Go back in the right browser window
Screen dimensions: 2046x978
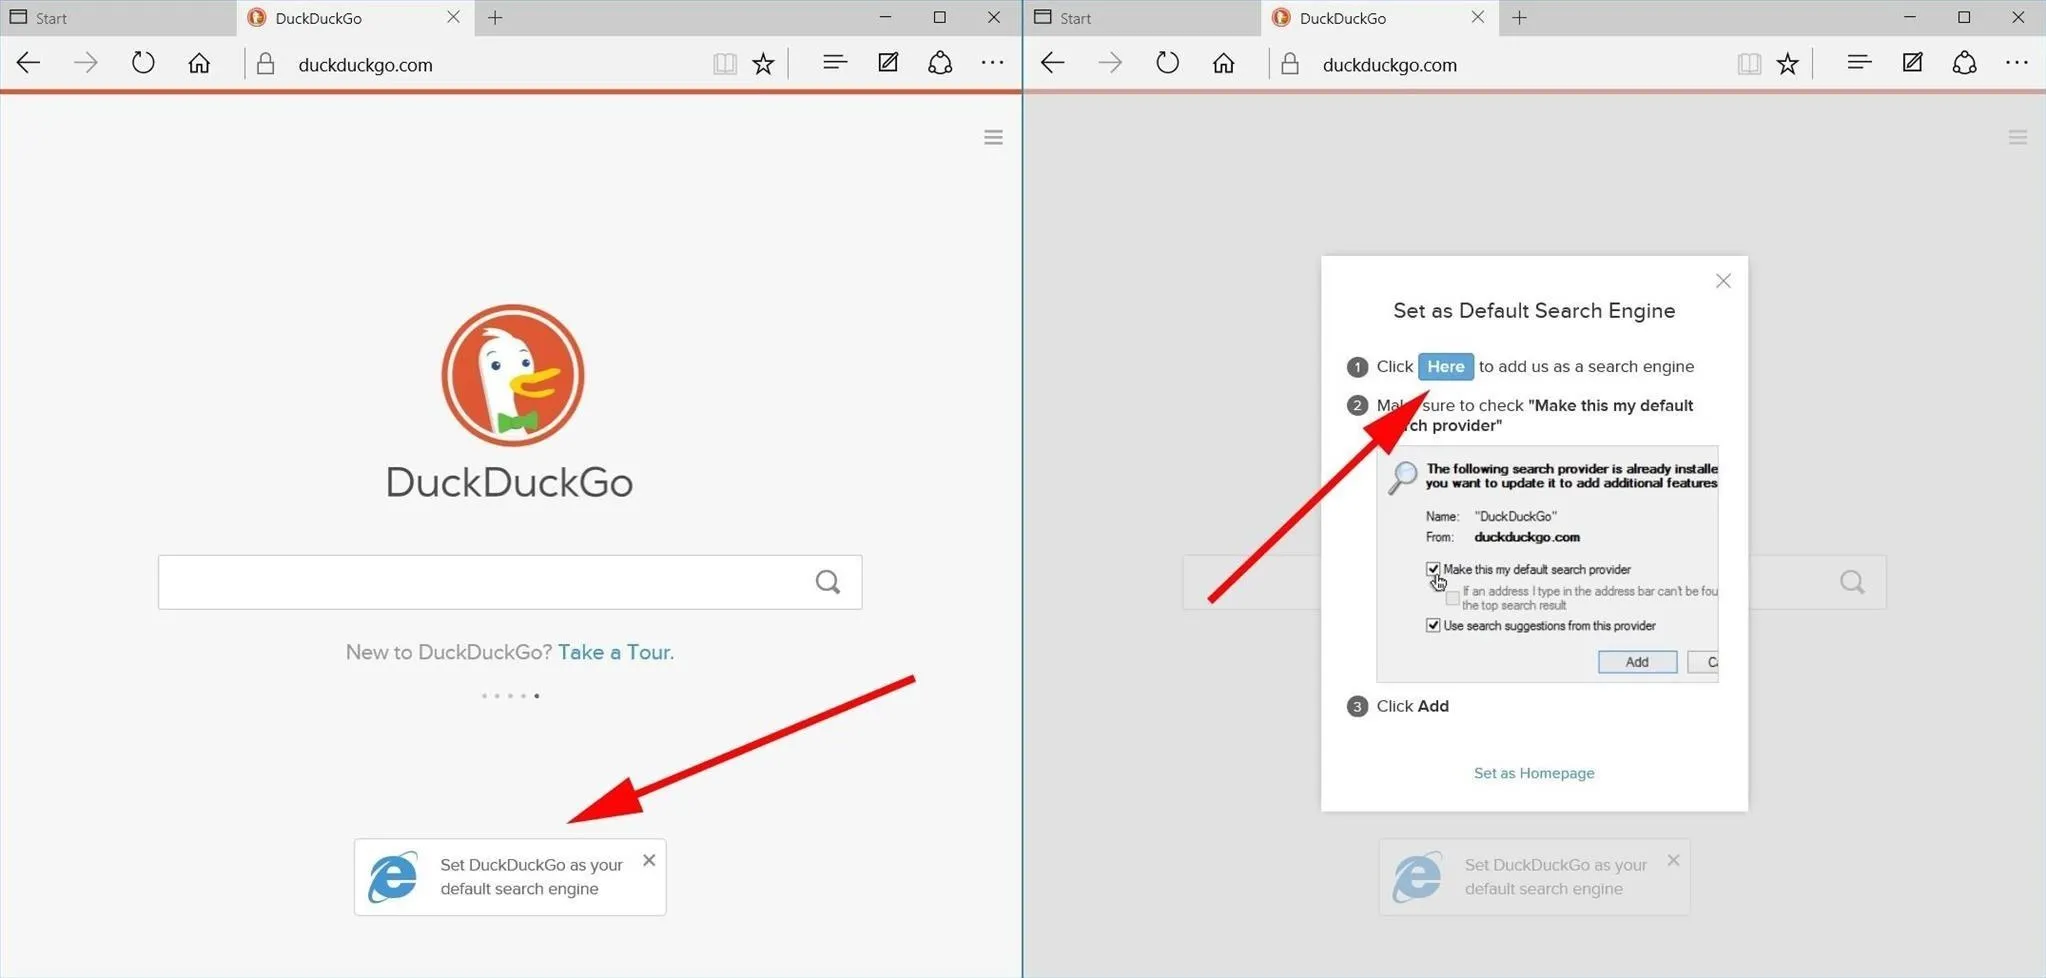point(1052,63)
